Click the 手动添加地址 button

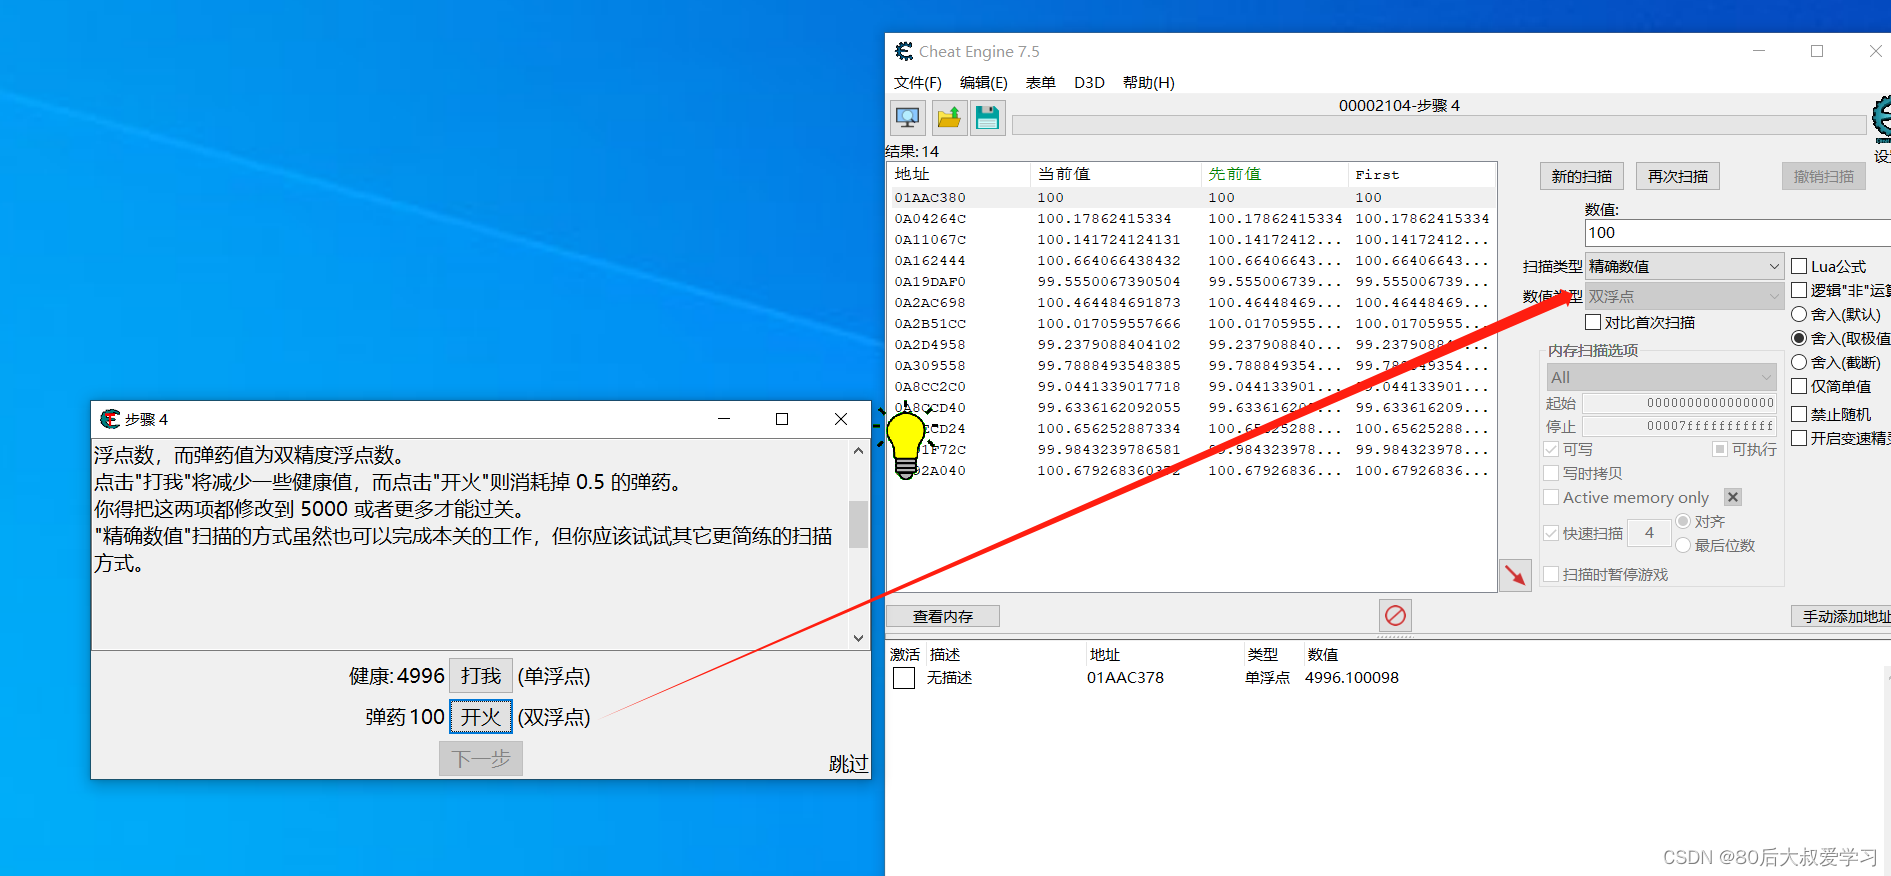(1841, 616)
